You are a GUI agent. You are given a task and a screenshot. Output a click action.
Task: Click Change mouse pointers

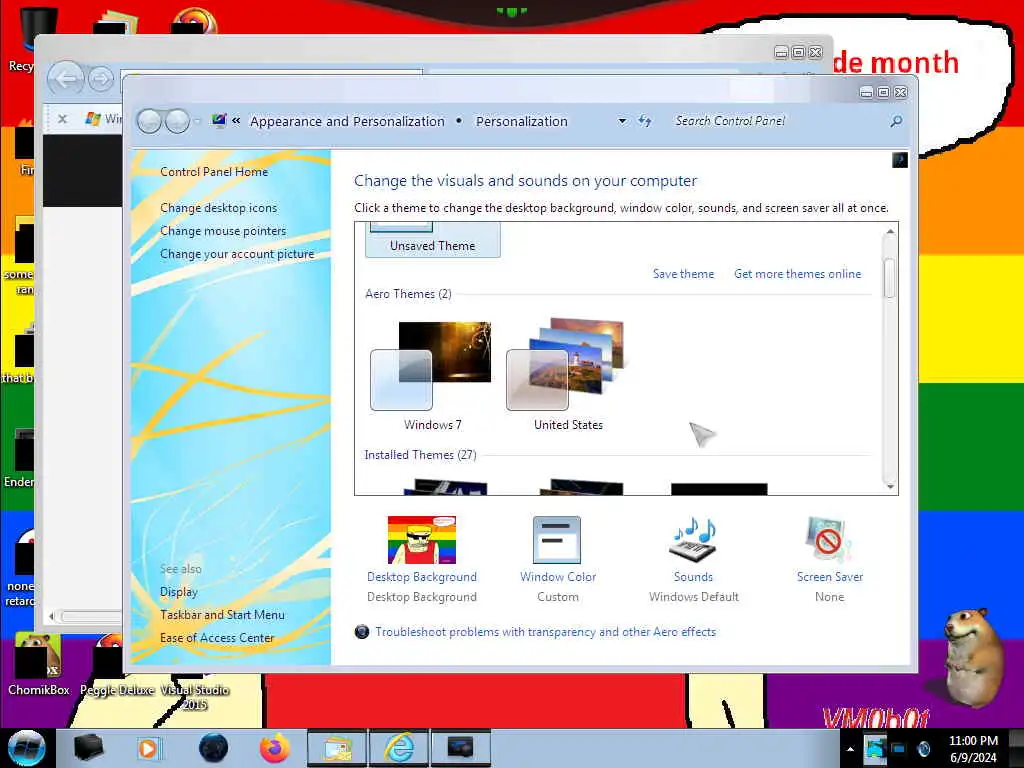tap(223, 231)
